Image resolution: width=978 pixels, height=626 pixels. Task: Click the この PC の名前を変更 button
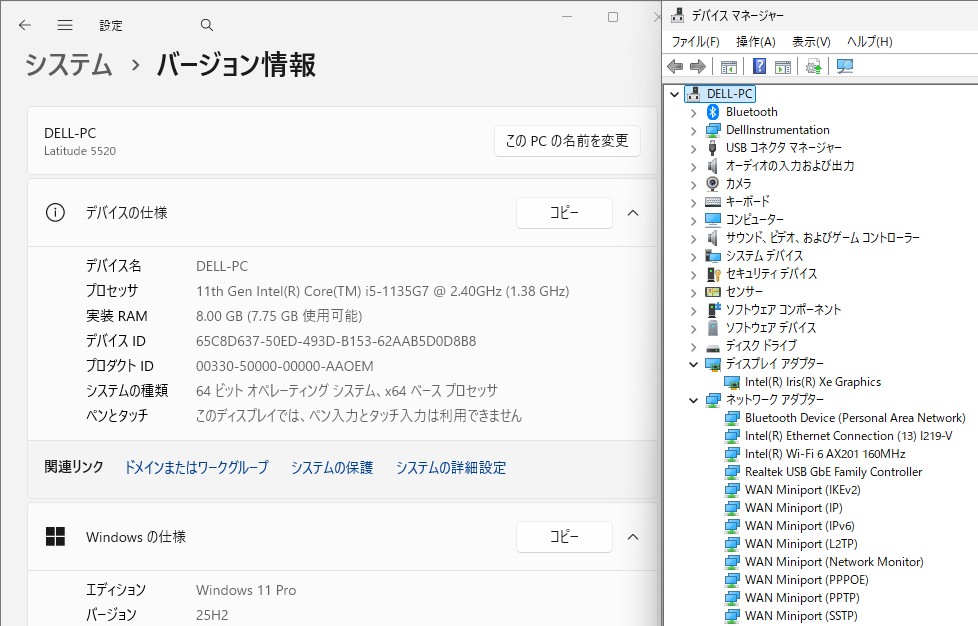[x=567, y=141]
